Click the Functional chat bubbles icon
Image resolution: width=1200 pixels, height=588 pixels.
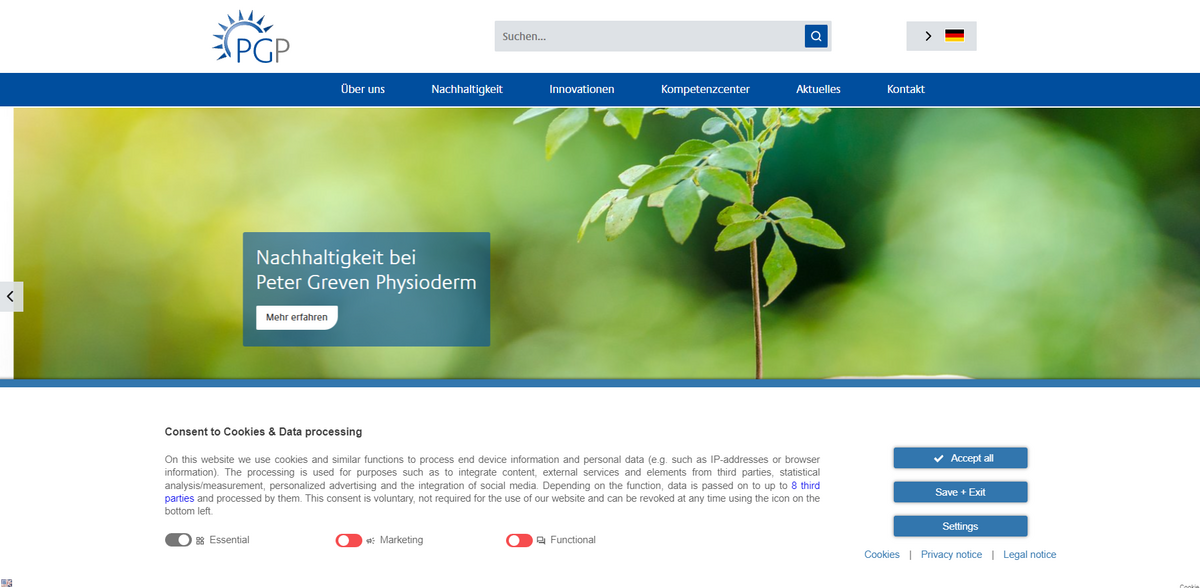click(541, 540)
